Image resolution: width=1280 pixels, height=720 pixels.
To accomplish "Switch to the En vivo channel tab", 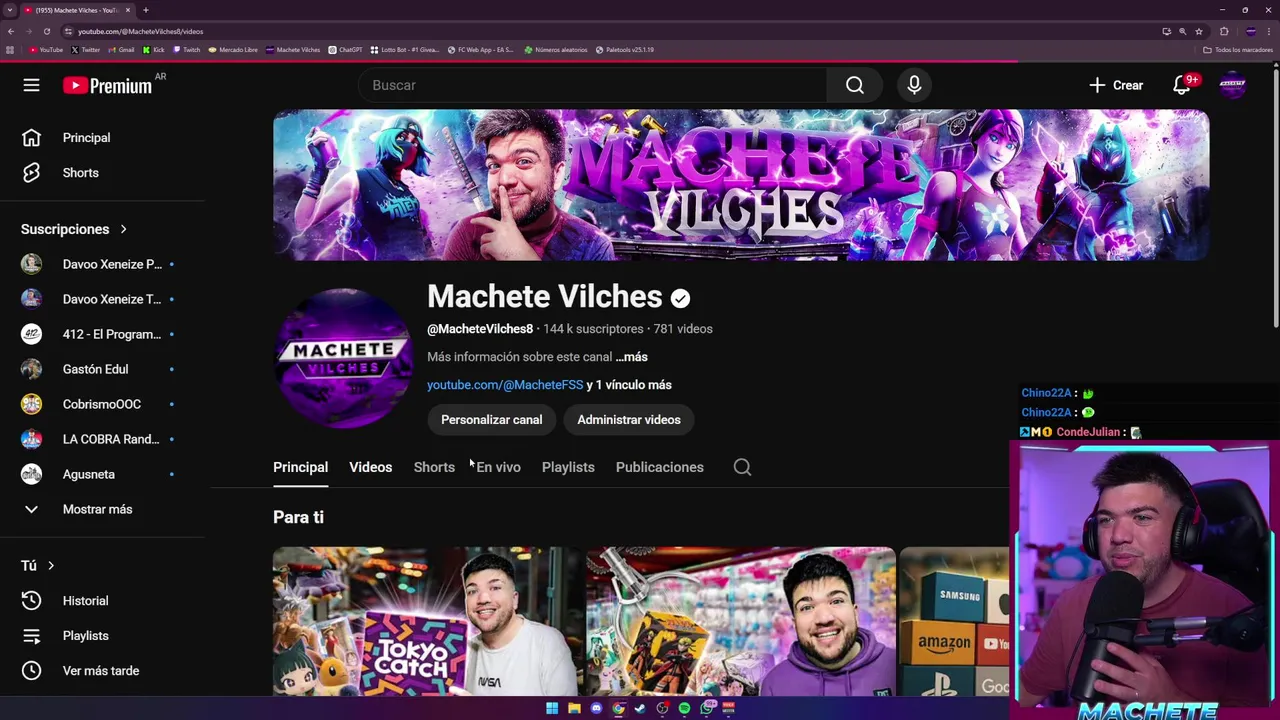I will pos(498,467).
